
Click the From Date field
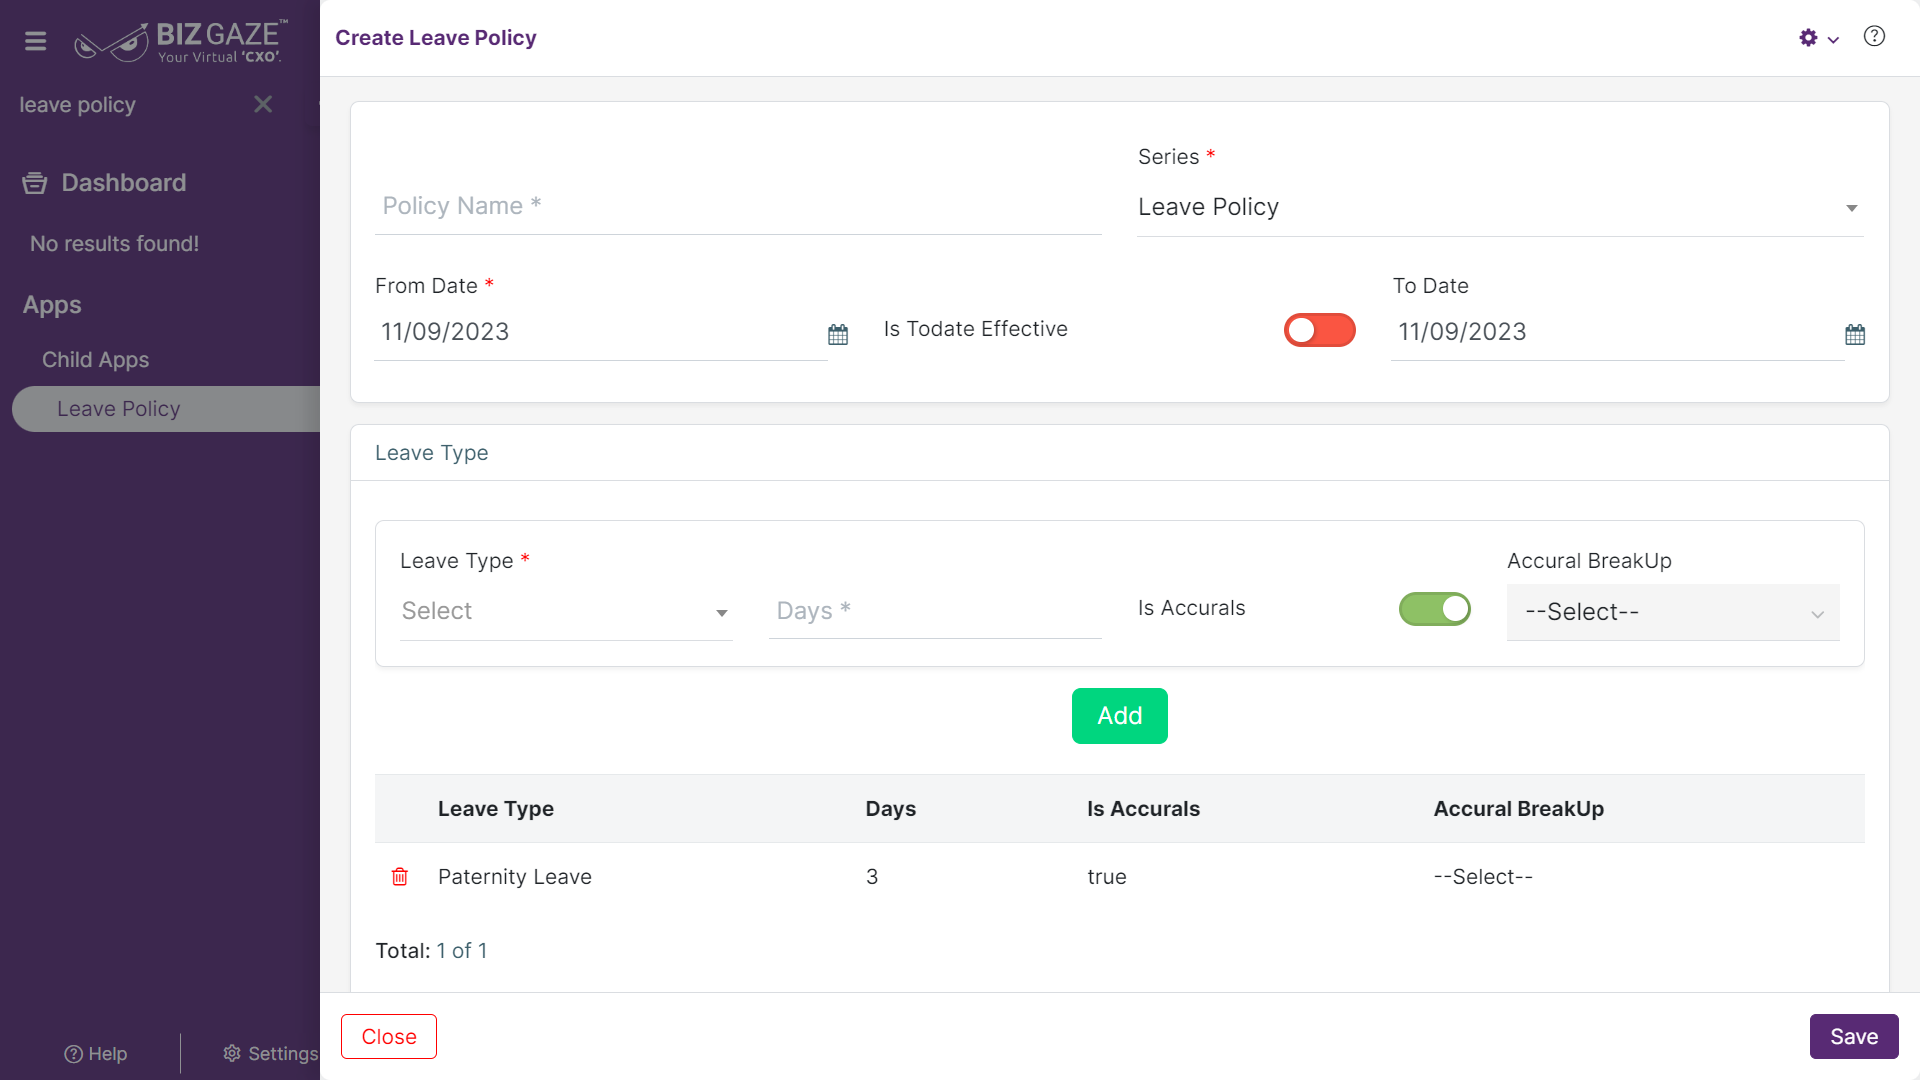[600, 332]
